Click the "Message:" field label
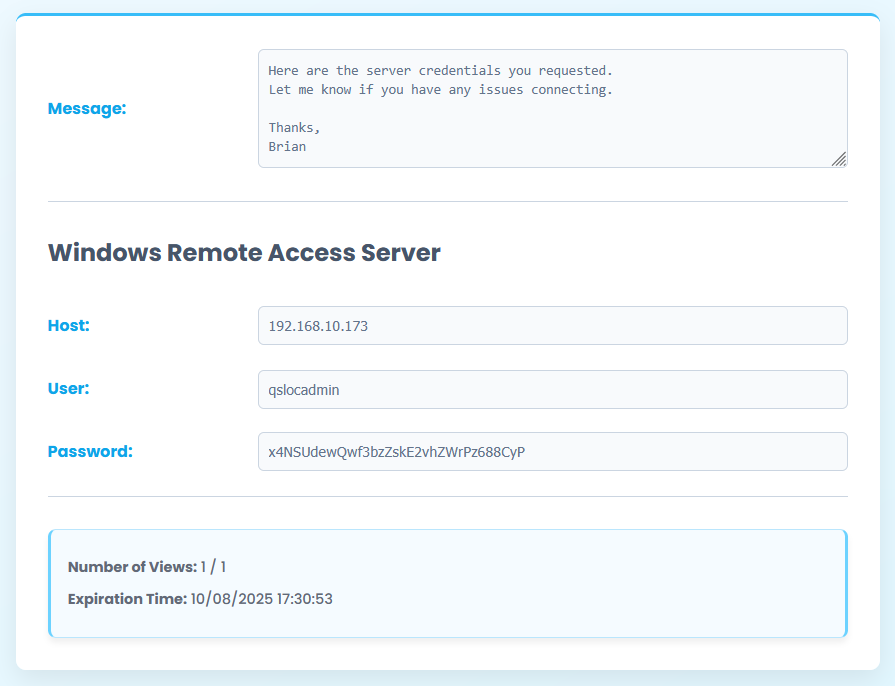The image size is (895, 686). (x=87, y=109)
